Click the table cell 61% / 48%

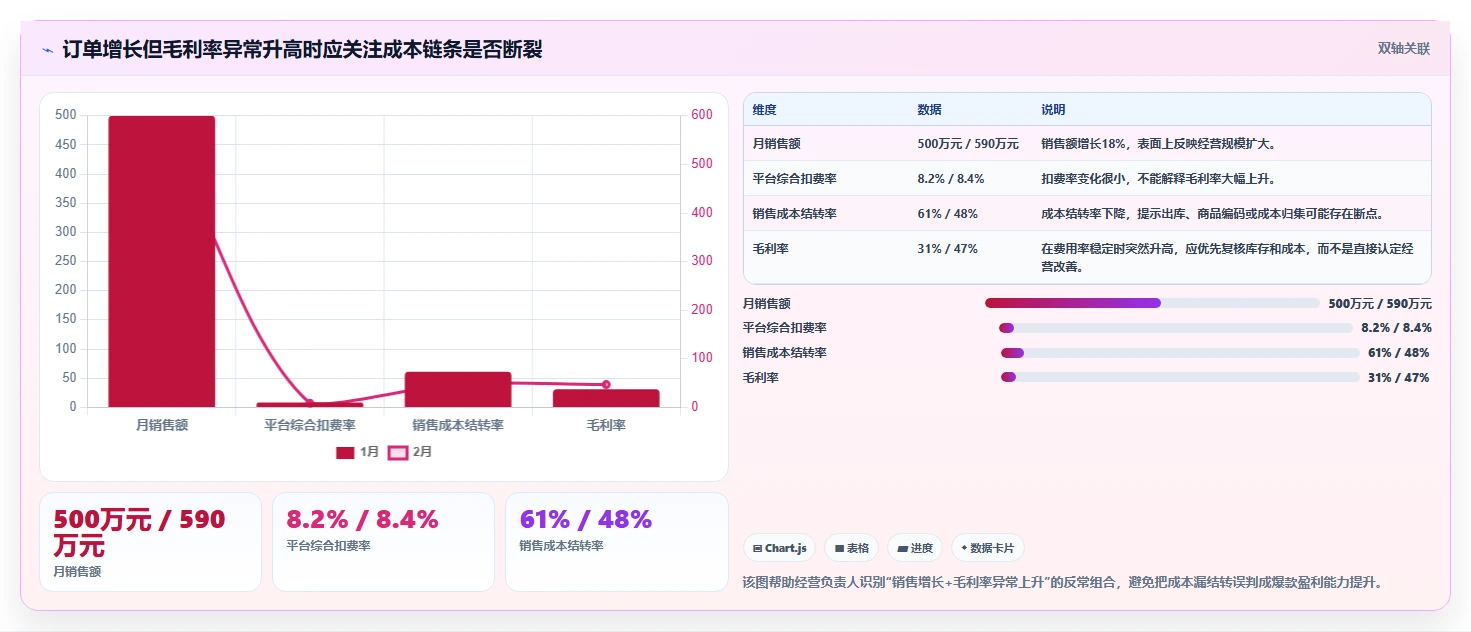tap(947, 214)
